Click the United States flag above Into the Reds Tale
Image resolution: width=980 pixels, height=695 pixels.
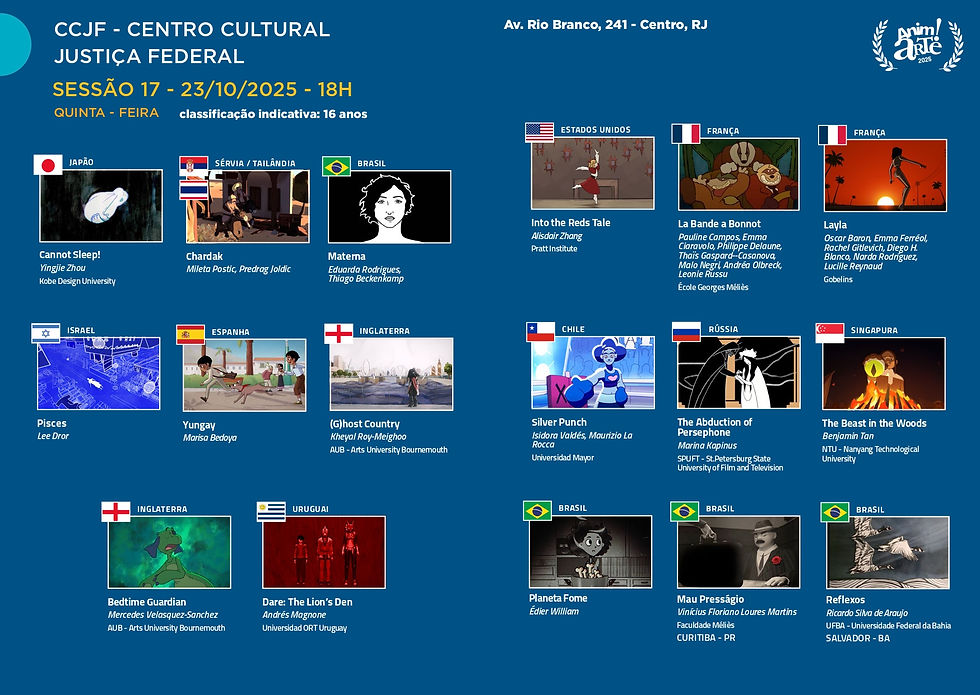539,132
